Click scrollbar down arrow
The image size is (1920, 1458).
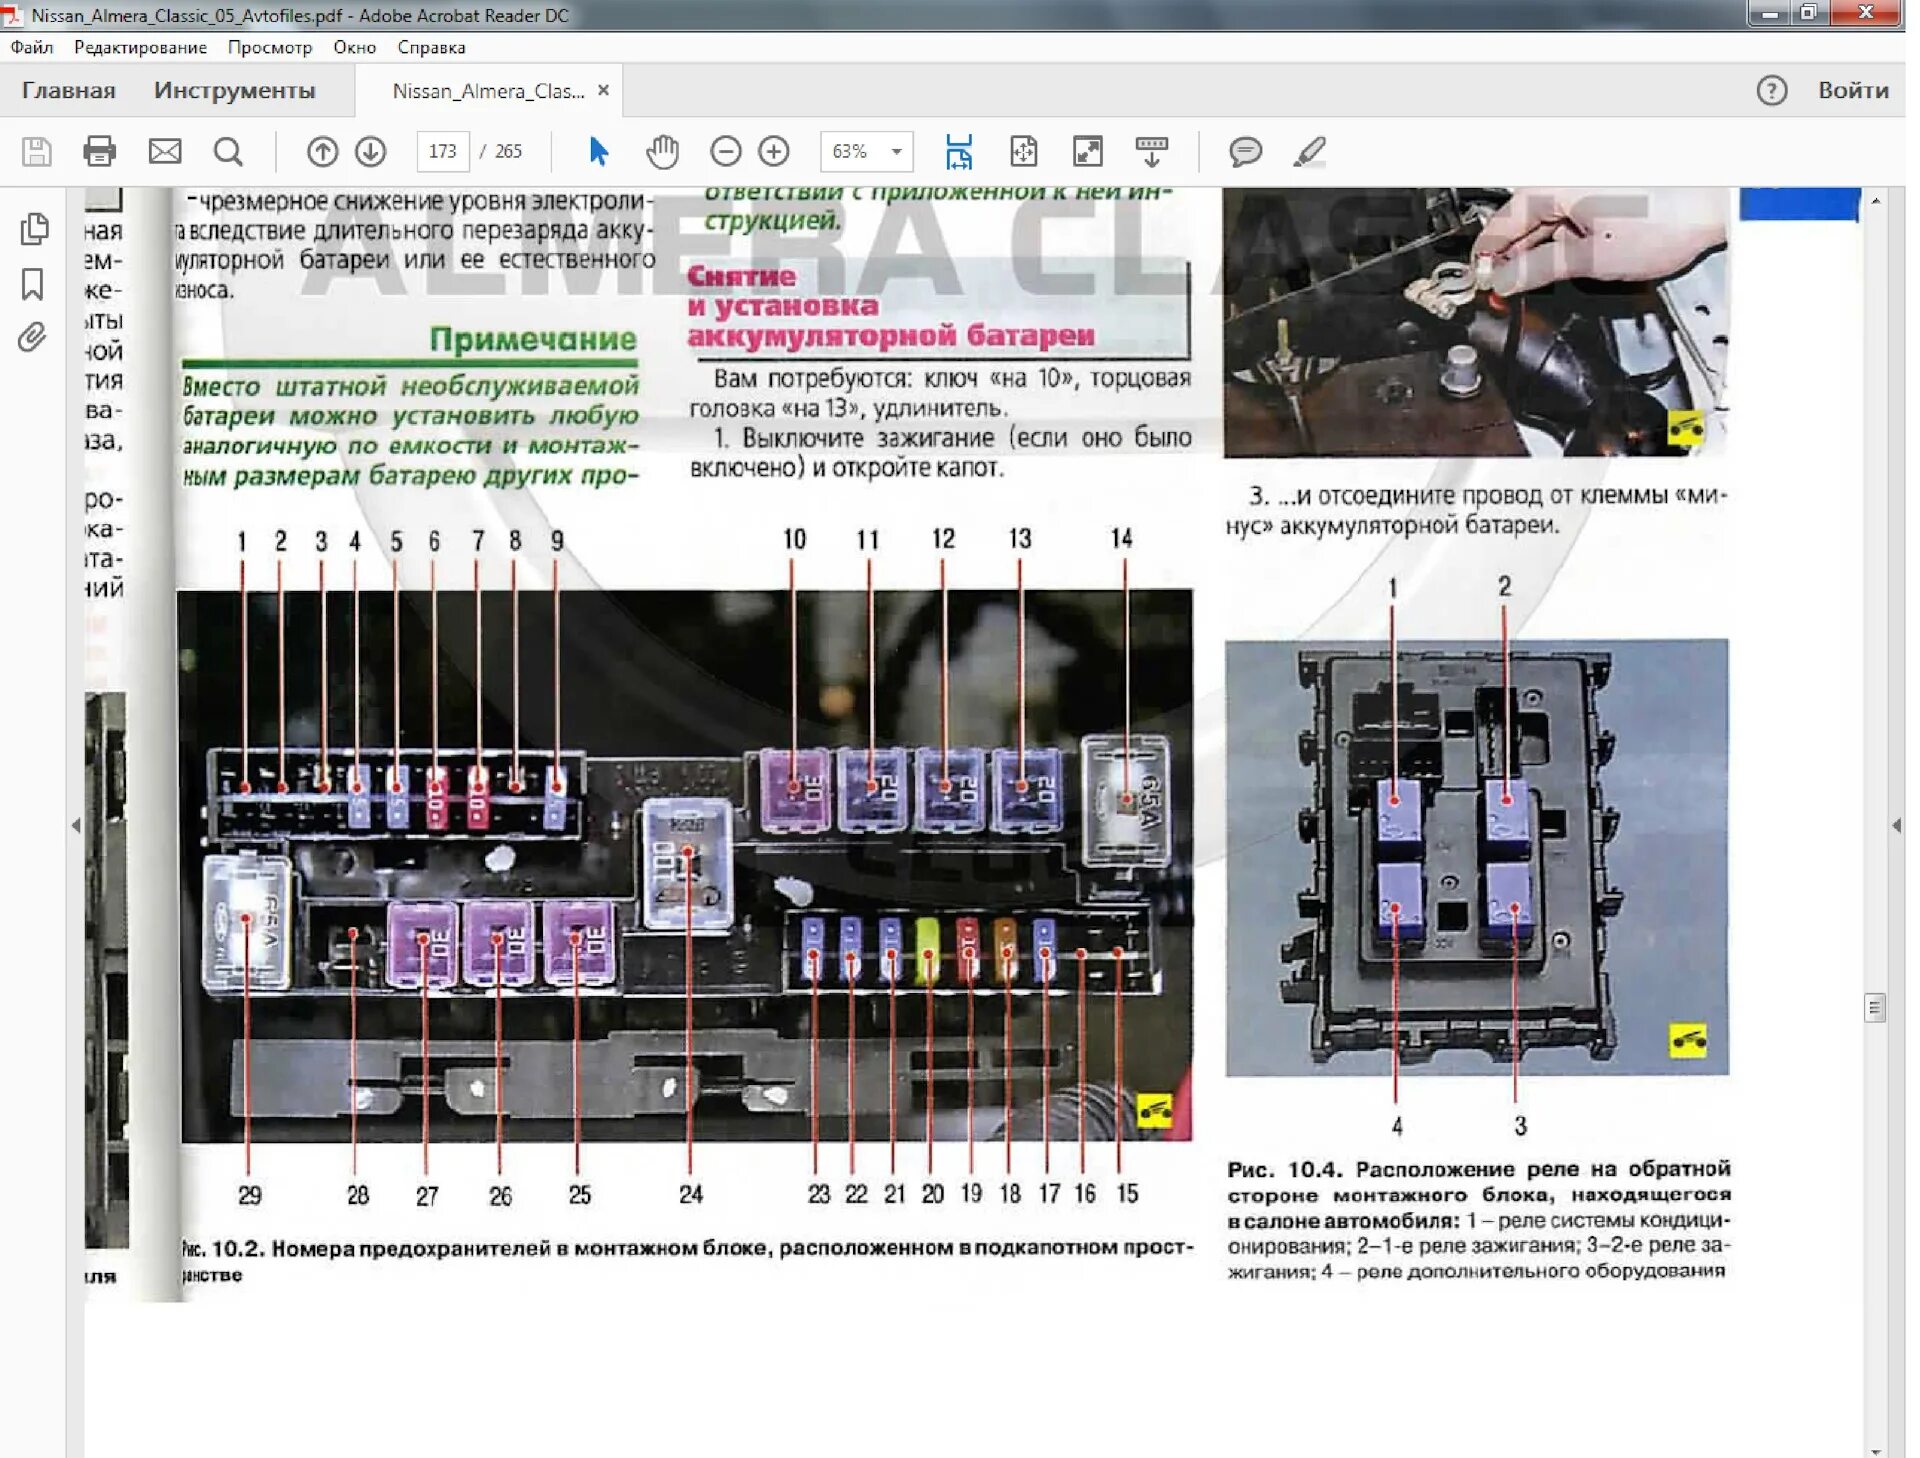[x=1875, y=1451]
